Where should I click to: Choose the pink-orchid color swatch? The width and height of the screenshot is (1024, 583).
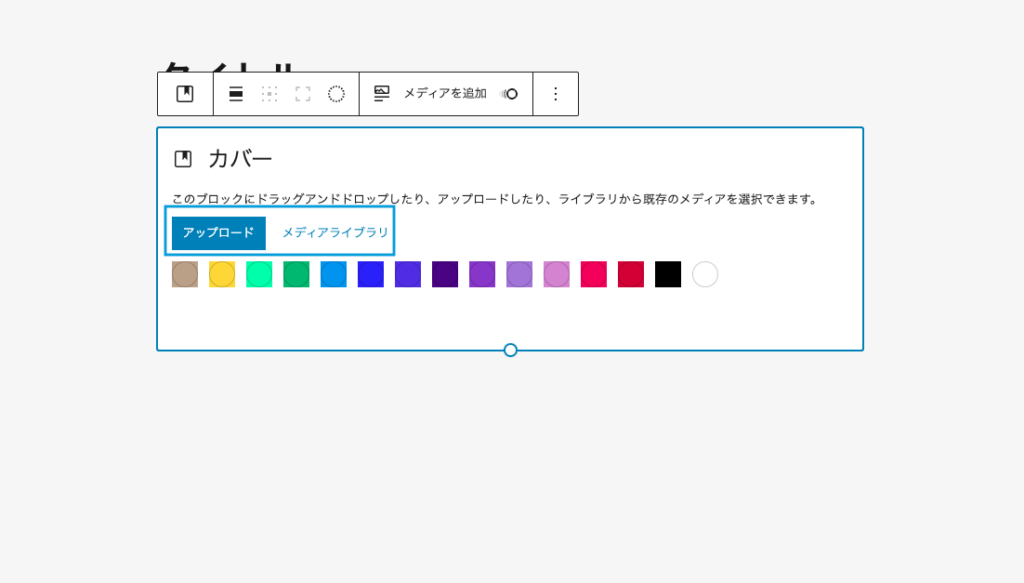tap(556, 274)
